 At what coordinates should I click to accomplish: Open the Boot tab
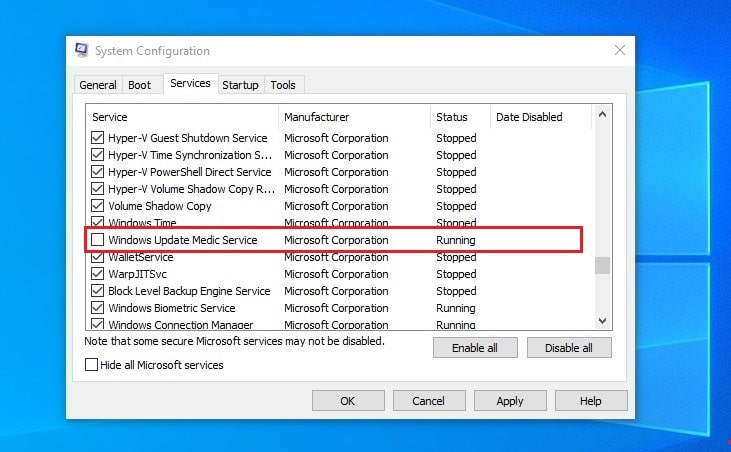click(x=139, y=85)
